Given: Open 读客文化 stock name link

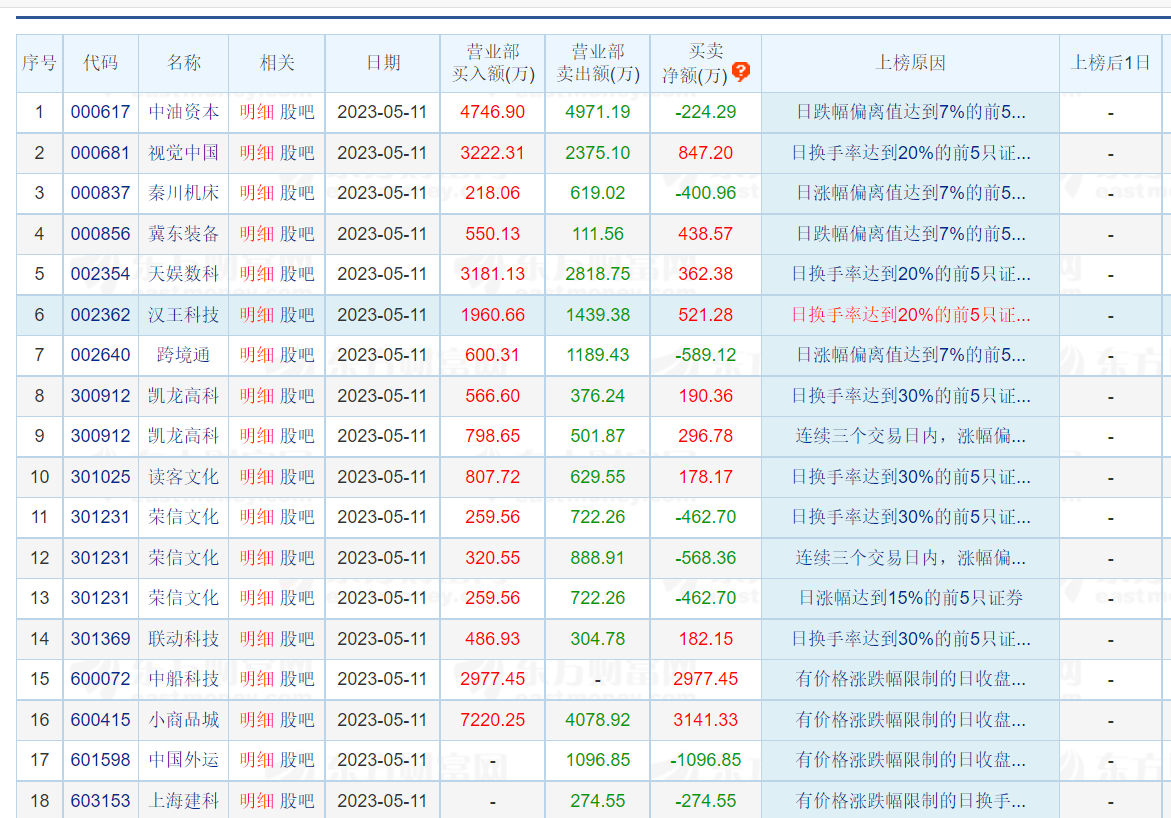Looking at the screenshot, I should [x=184, y=477].
